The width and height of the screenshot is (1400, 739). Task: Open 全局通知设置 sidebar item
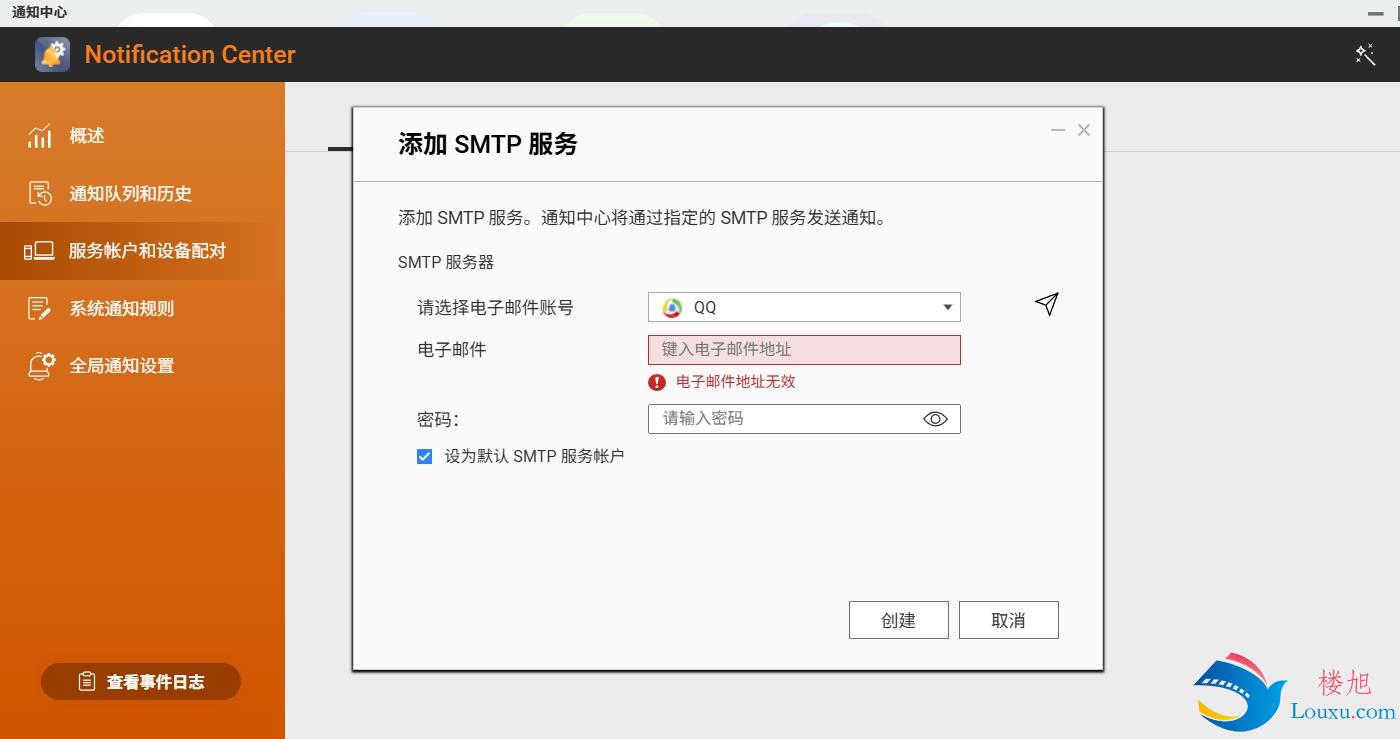click(142, 366)
